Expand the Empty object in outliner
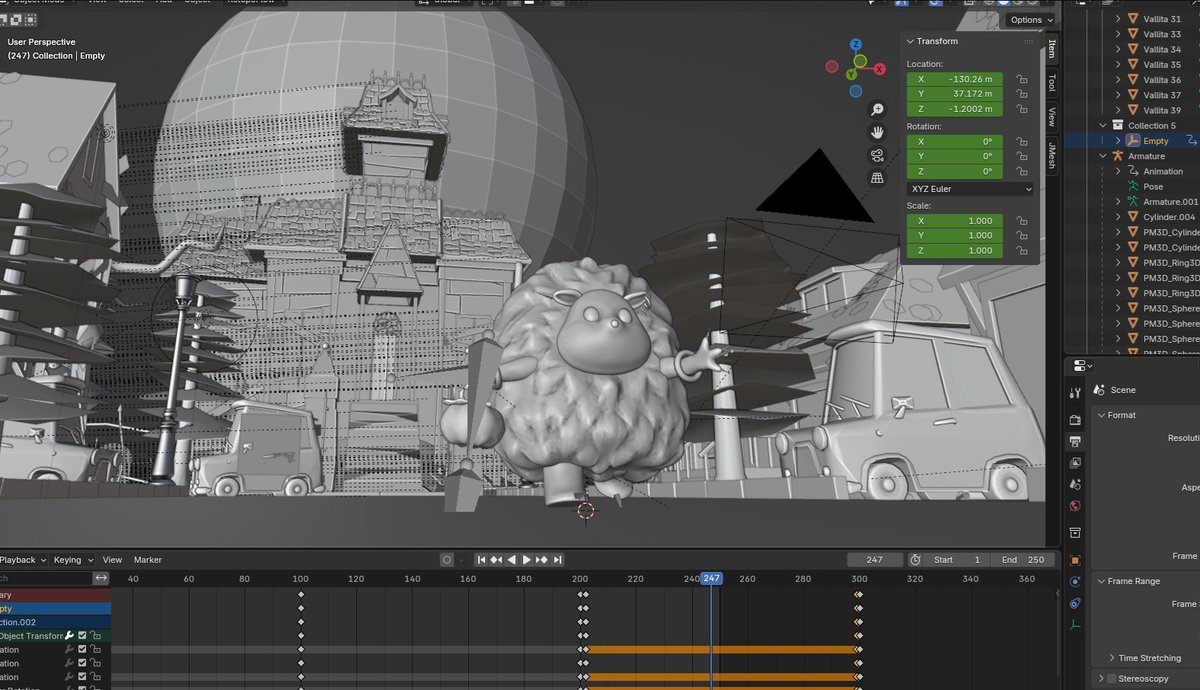1200x690 pixels. [x=1118, y=141]
